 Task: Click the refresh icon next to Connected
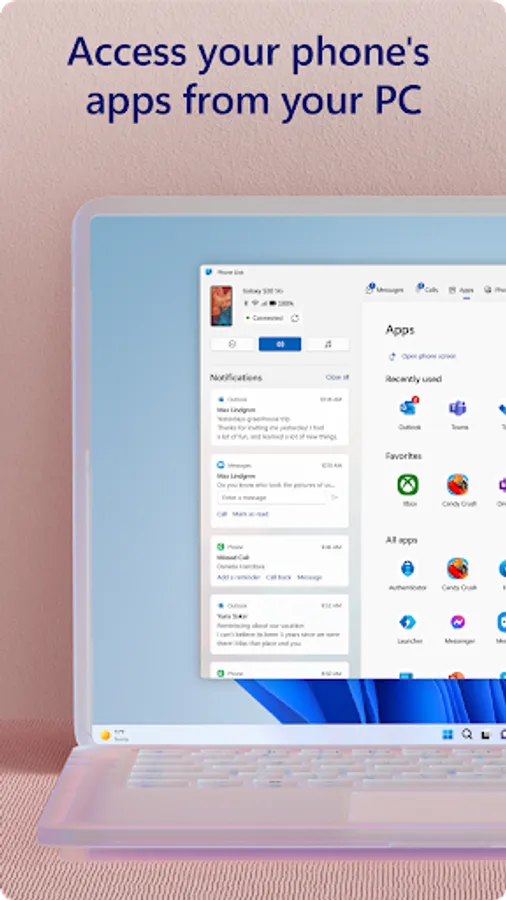coord(295,317)
